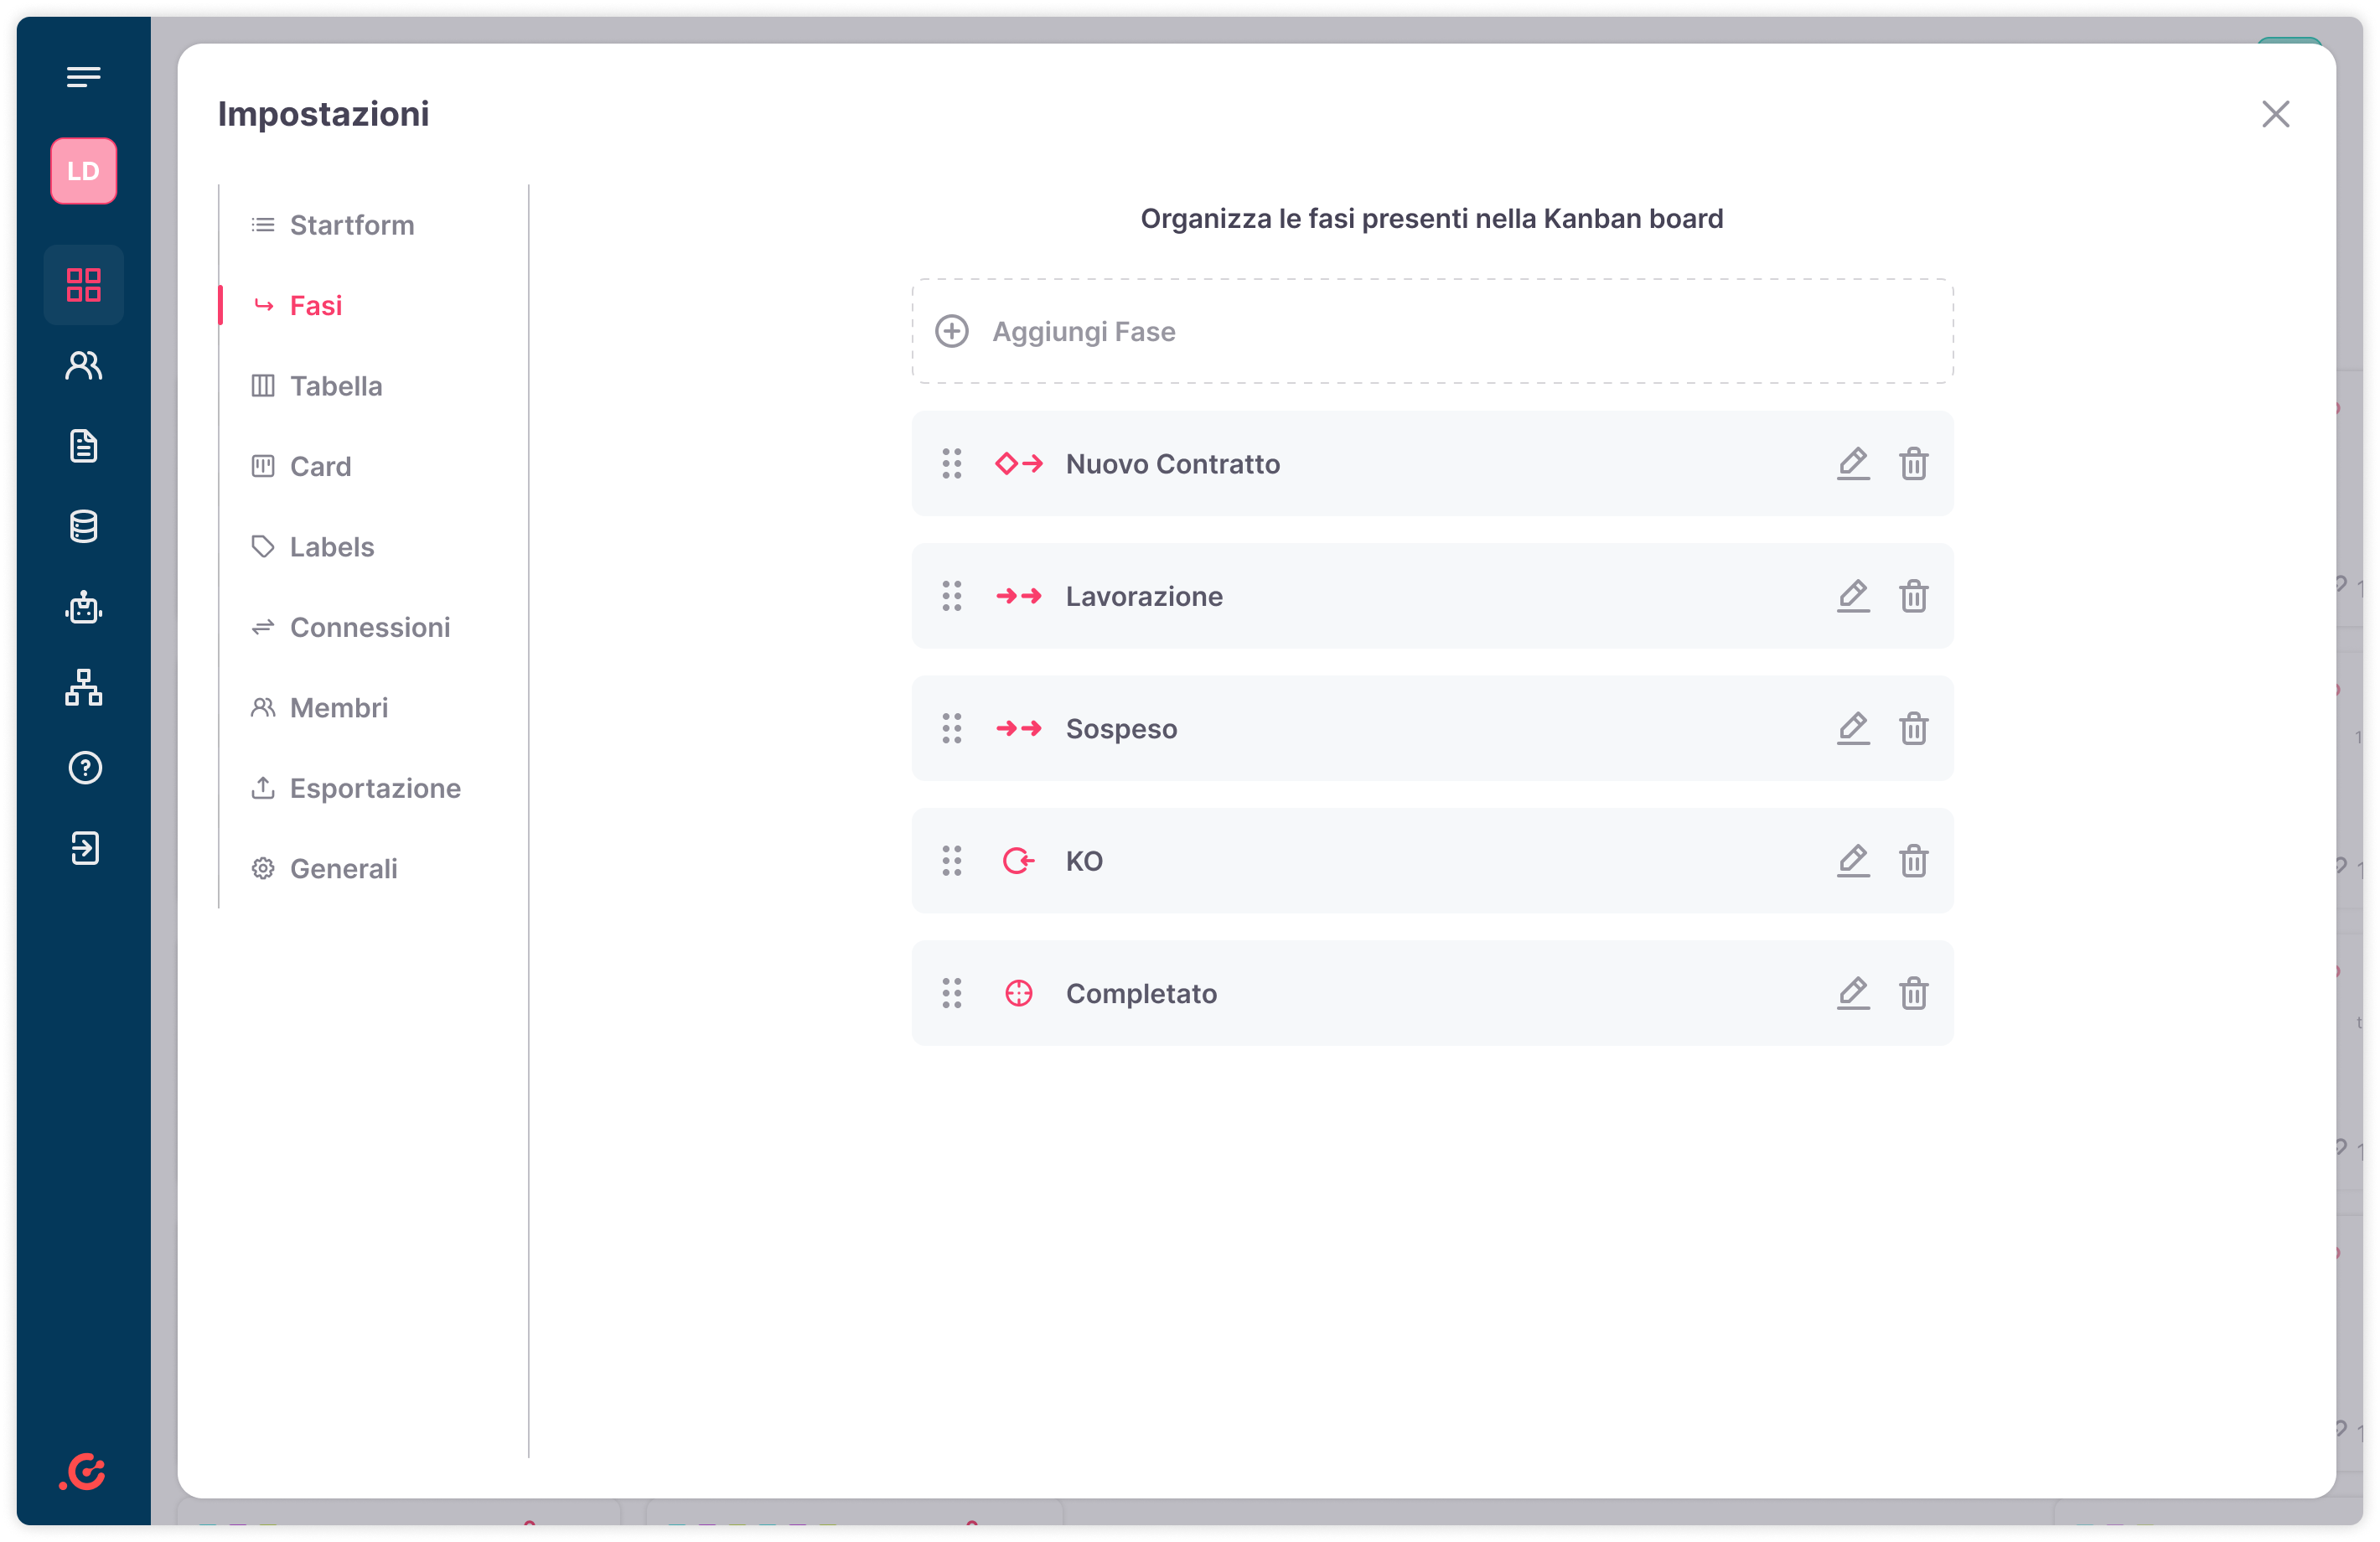Click the edit pencil for Nuovo Contratto

click(1852, 464)
